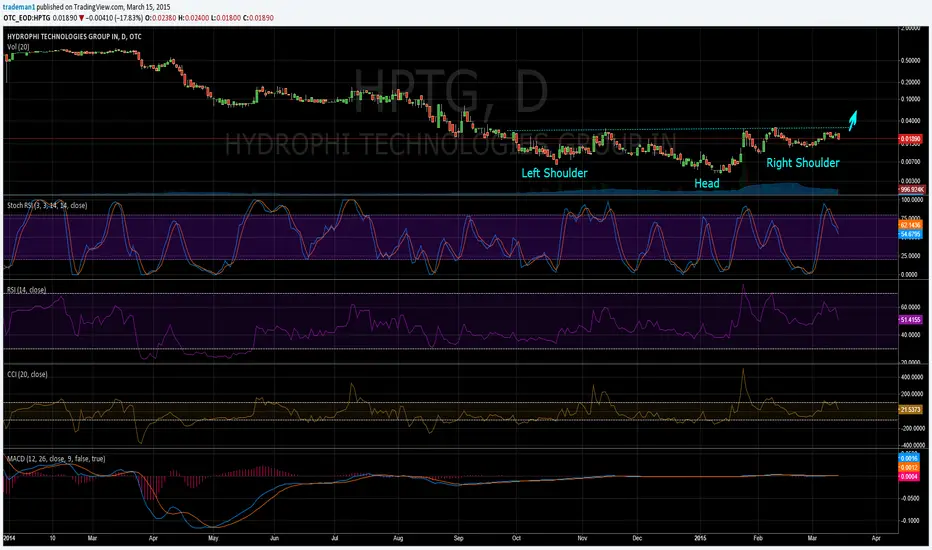Screen dimensions: 932x550
Task: Click the 0.10000 price axis label
Action: pyautogui.click(x=911, y=99)
